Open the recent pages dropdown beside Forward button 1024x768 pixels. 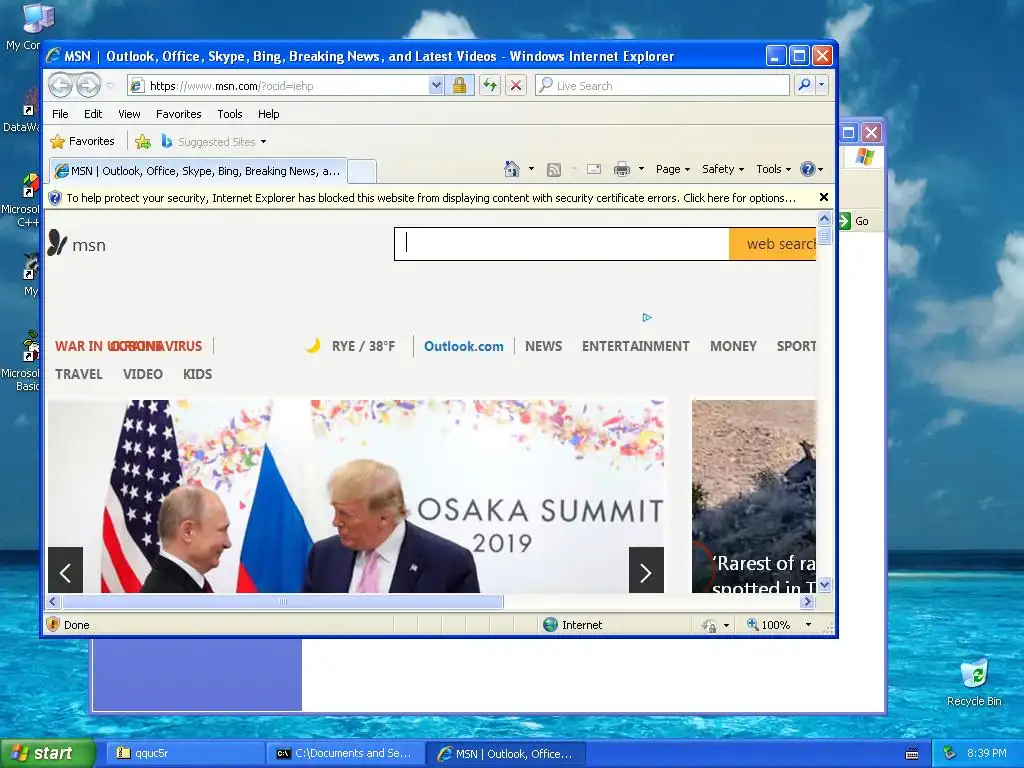click(x=110, y=86)
